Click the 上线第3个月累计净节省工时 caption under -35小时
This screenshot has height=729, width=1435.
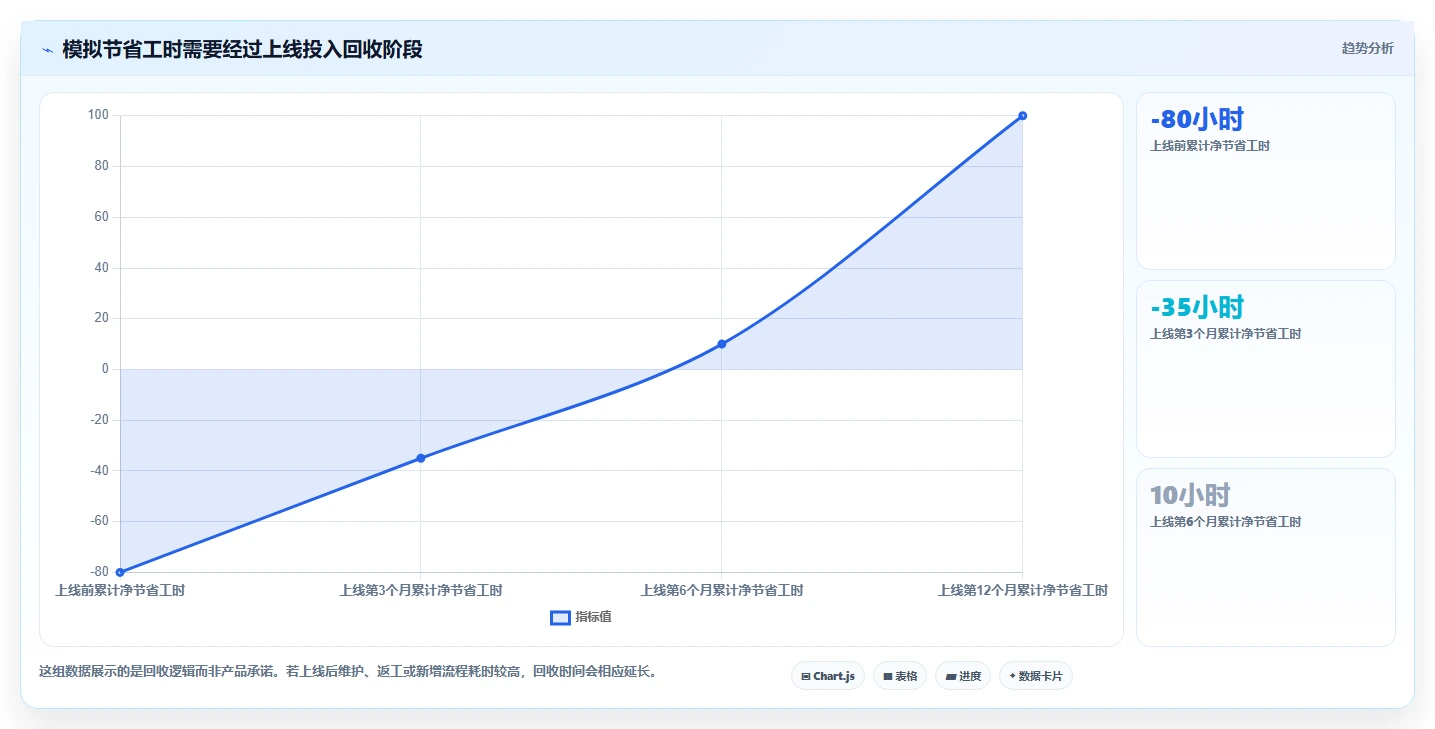(1226, 334)
